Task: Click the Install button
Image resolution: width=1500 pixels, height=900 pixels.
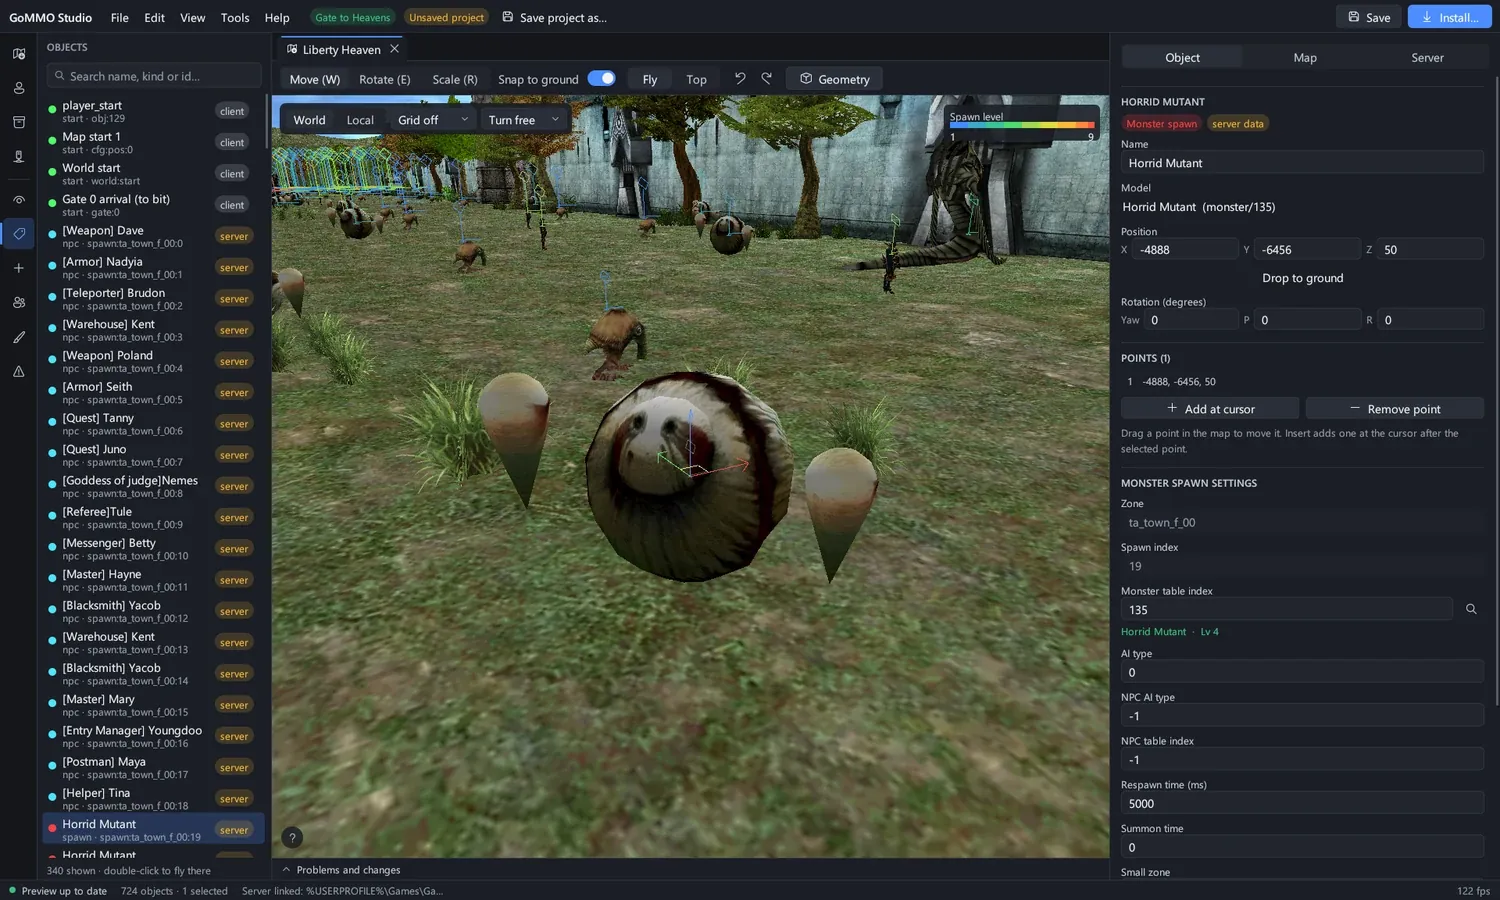Action: tap(1450, 17)
